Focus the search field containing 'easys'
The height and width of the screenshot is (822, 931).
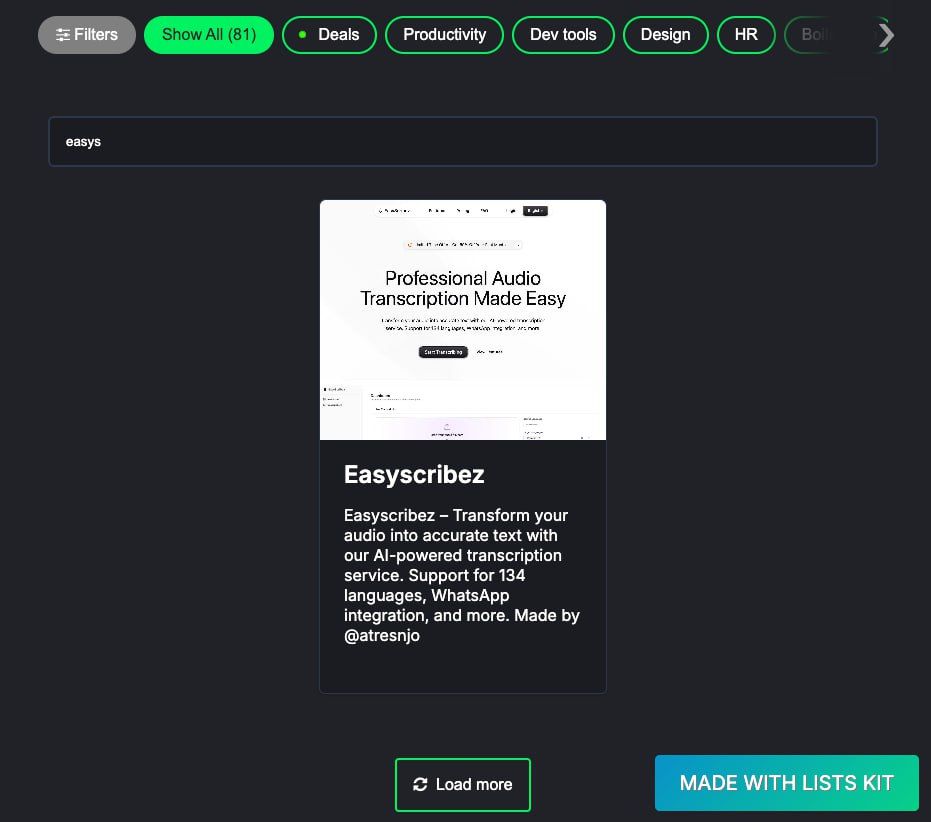[x=463, y=141]
